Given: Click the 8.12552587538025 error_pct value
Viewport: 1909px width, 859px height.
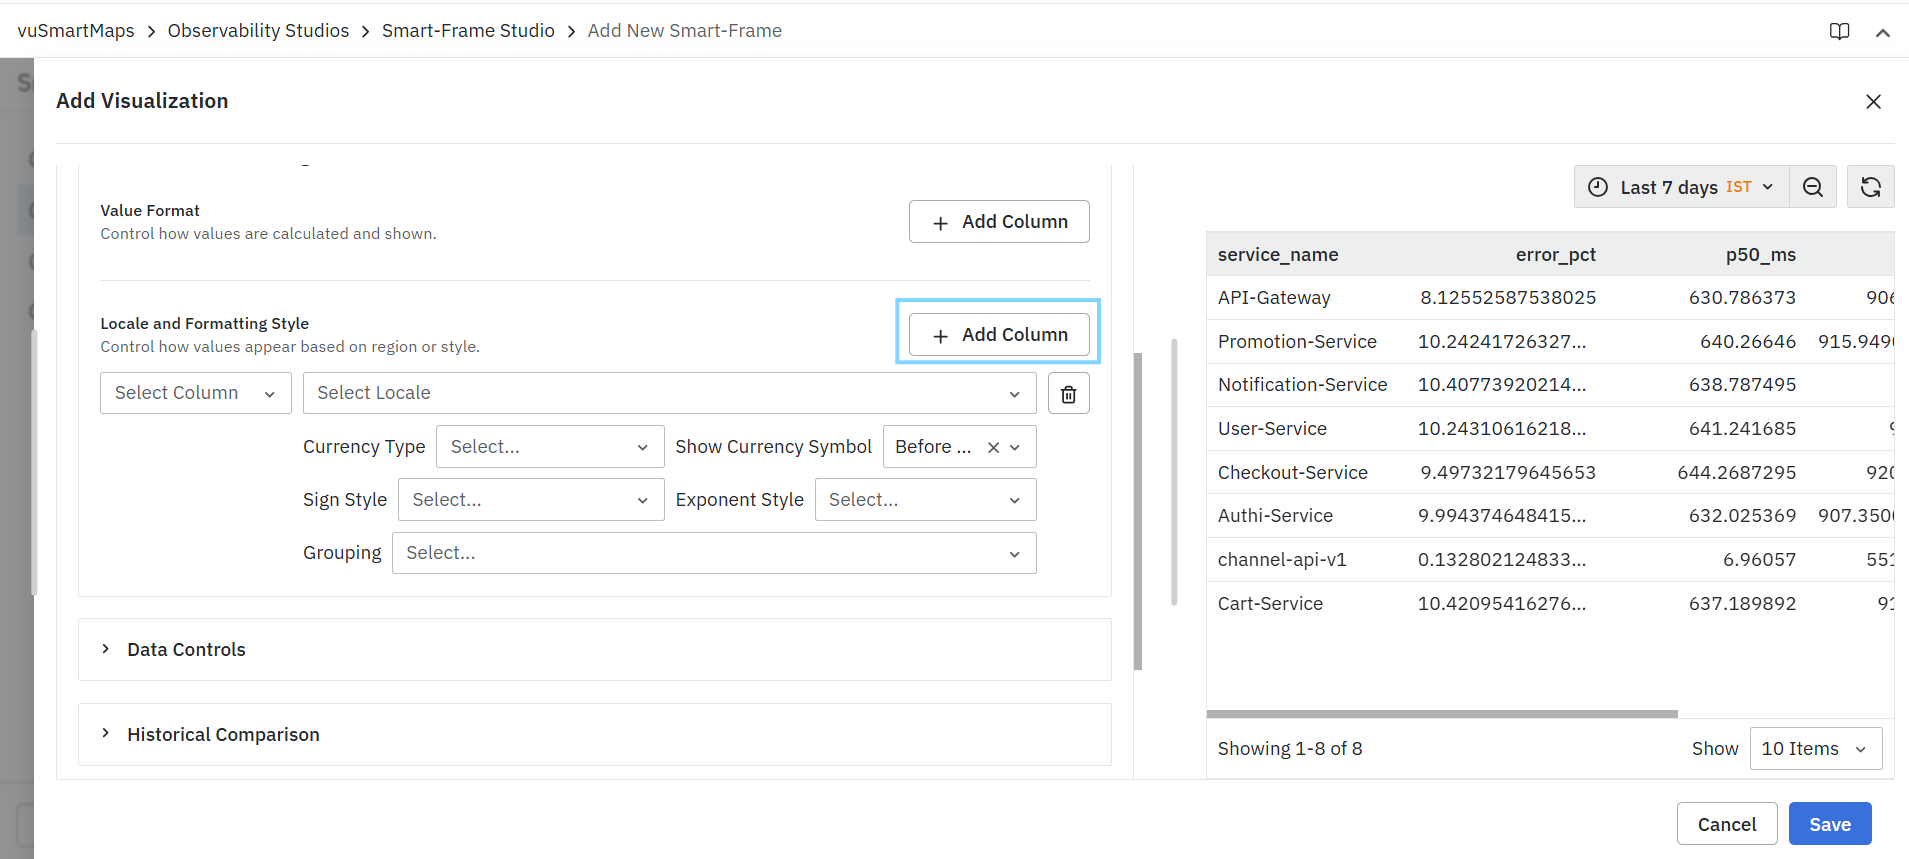Looking at the screenshot, I should [1508, 298].
